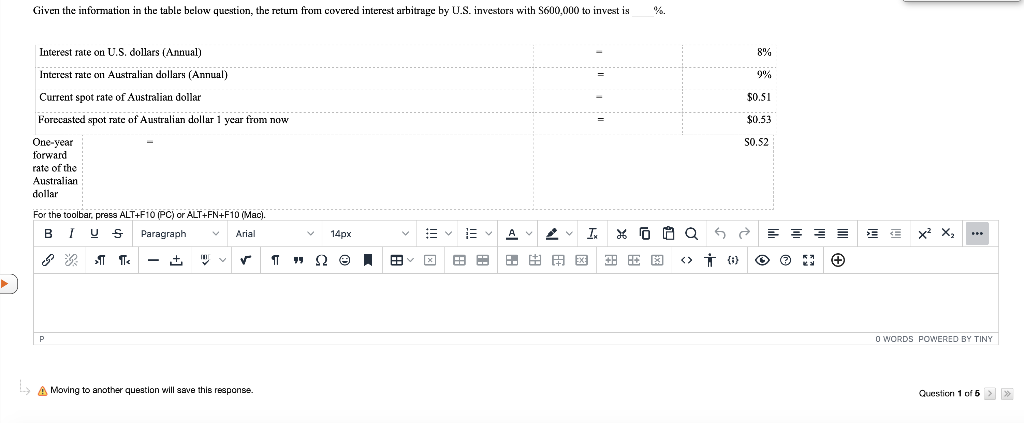Toggle bold formatting
The height and width of the screenshot is (423, 1024).
click(48, 234)
